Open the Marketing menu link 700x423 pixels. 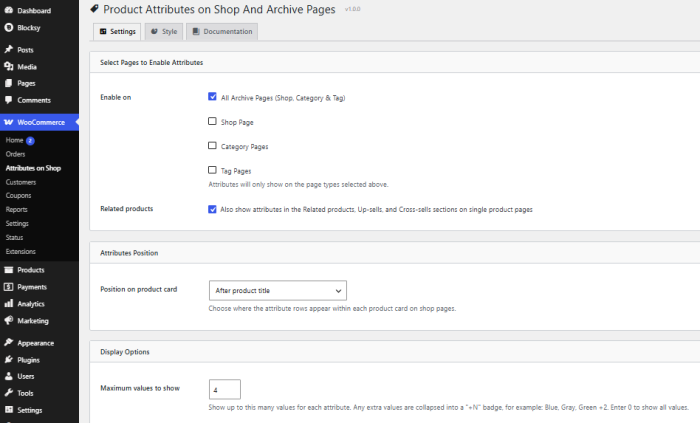tap(33, 321)
